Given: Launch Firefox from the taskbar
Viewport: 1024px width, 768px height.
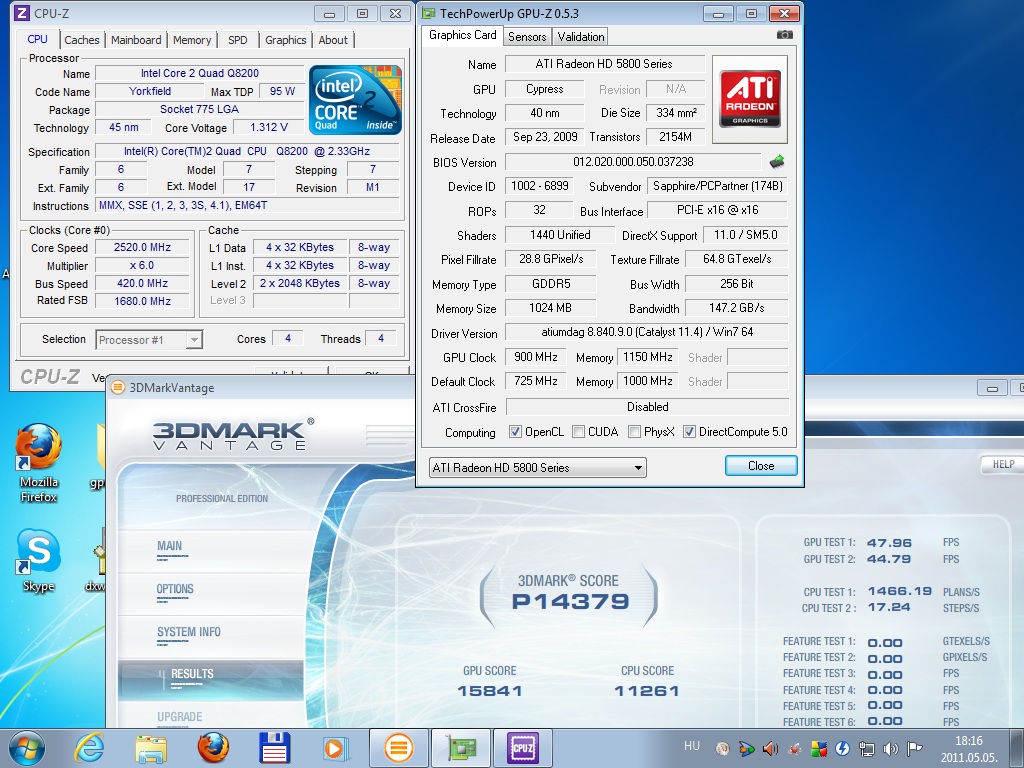Looking at the screenshot, I should [213, 748].
